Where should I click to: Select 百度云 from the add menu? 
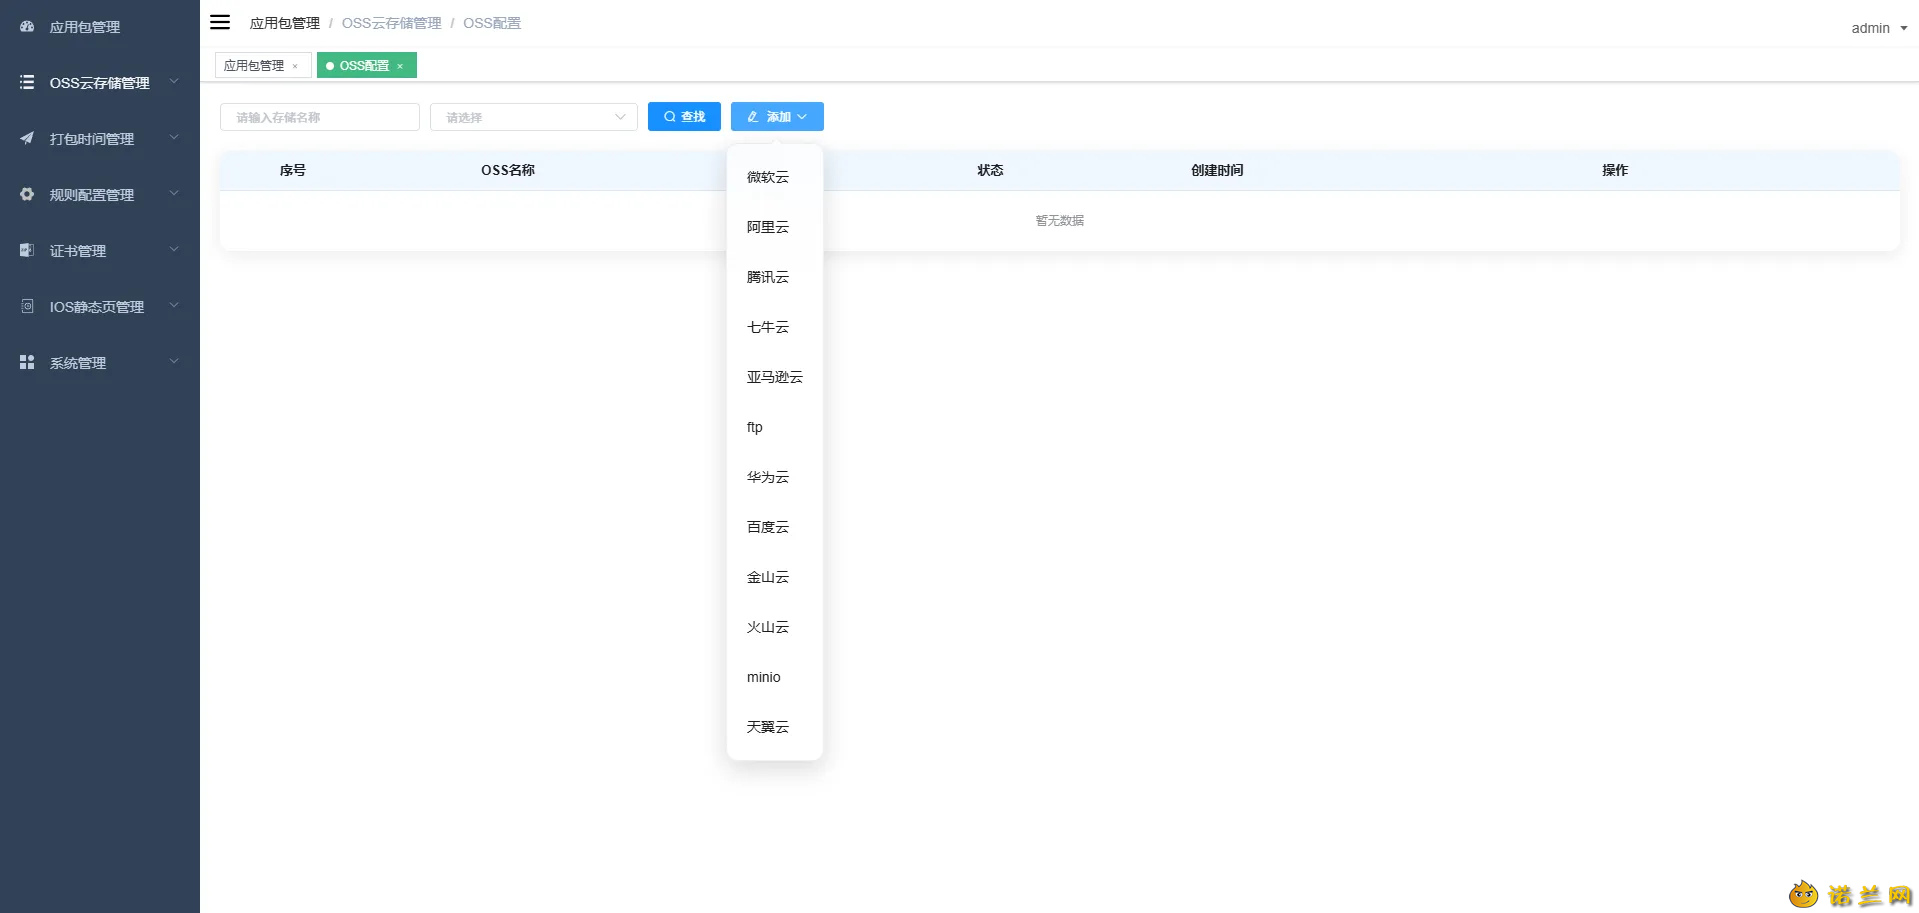(775, 527)
